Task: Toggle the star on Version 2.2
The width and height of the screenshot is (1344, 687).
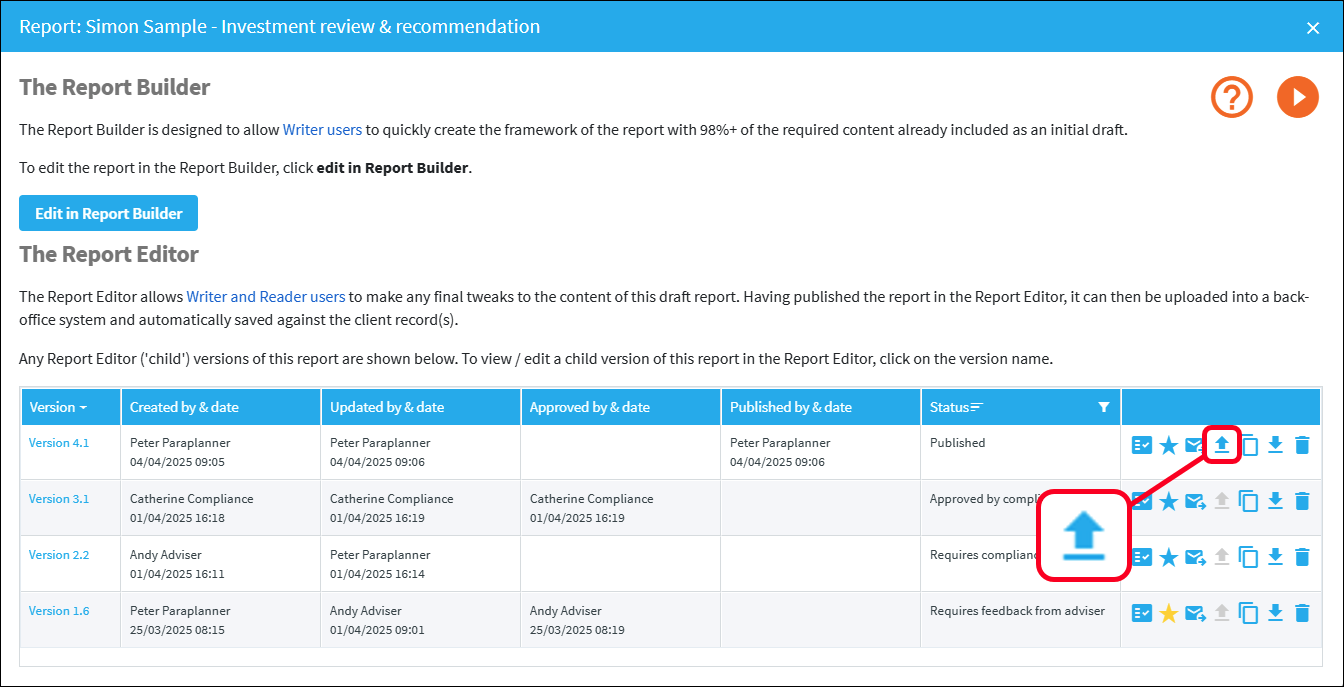Action: tap(1168, 557)
